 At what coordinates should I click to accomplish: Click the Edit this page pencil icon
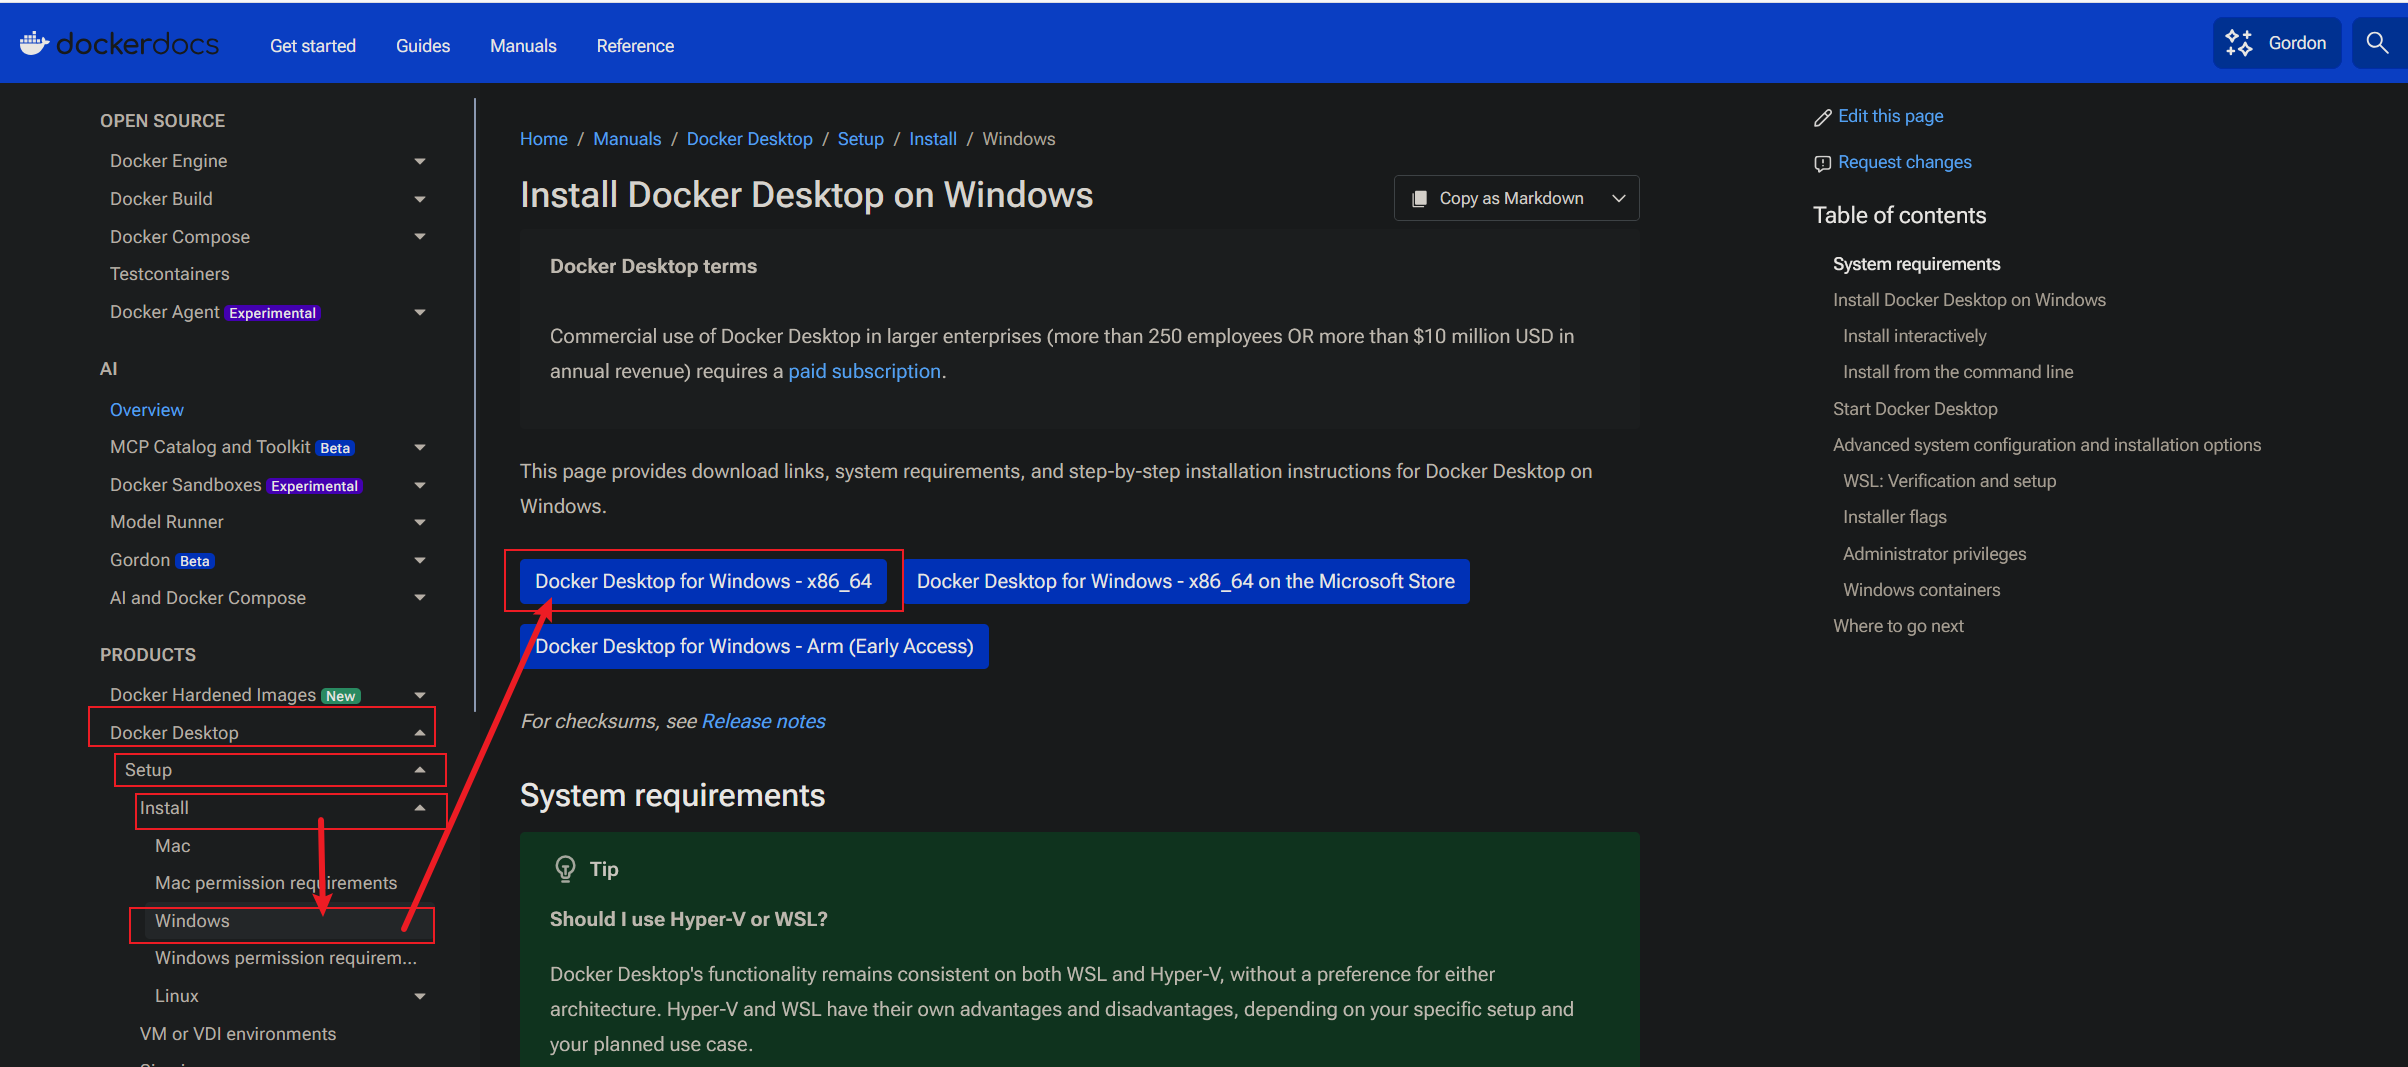[x=1822, y=118]
